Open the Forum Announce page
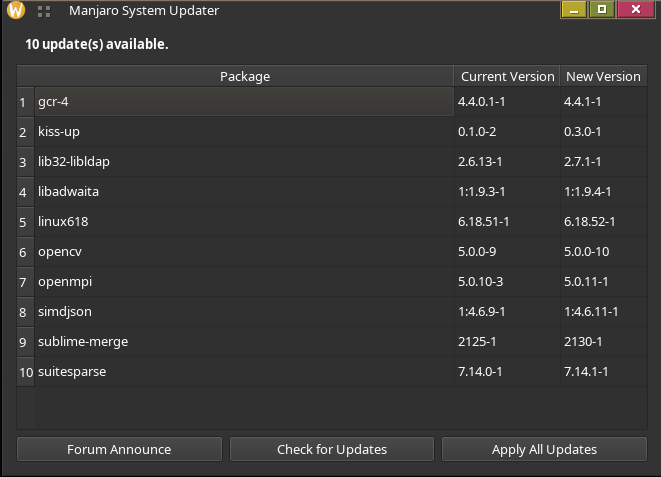The image size is (661, 477). pyautogui.click(x=119, y=449)
